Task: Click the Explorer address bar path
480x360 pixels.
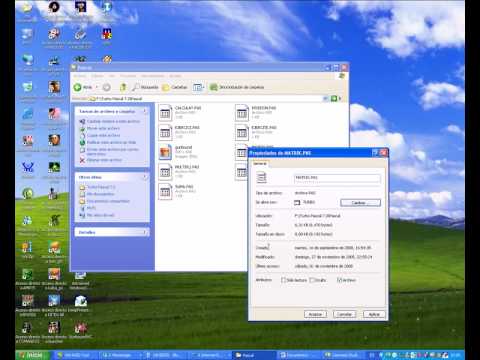Action: 206,99
